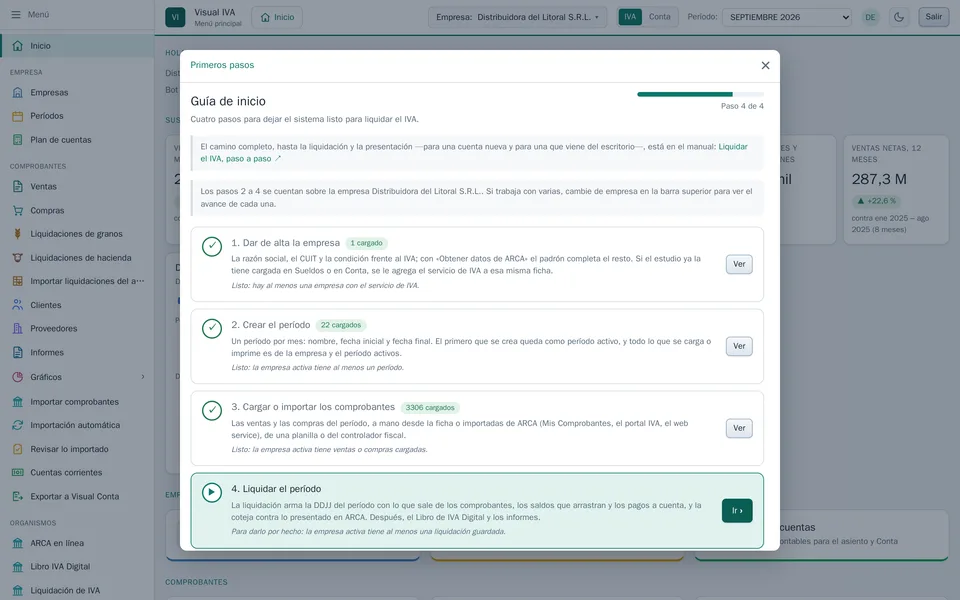This screenshot has width=960, height=600.
Task: Close the Primeros pasos dialog
Action: [765, 66]
